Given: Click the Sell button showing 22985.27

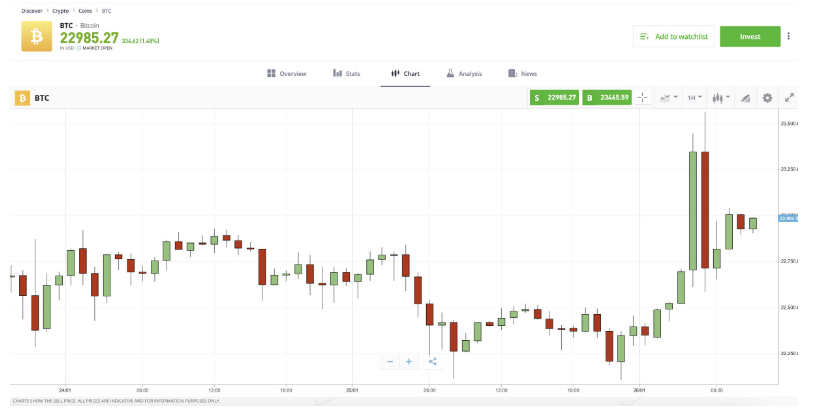Looking at the screenshot, I should pyautogui.click(x=554, y=97).
